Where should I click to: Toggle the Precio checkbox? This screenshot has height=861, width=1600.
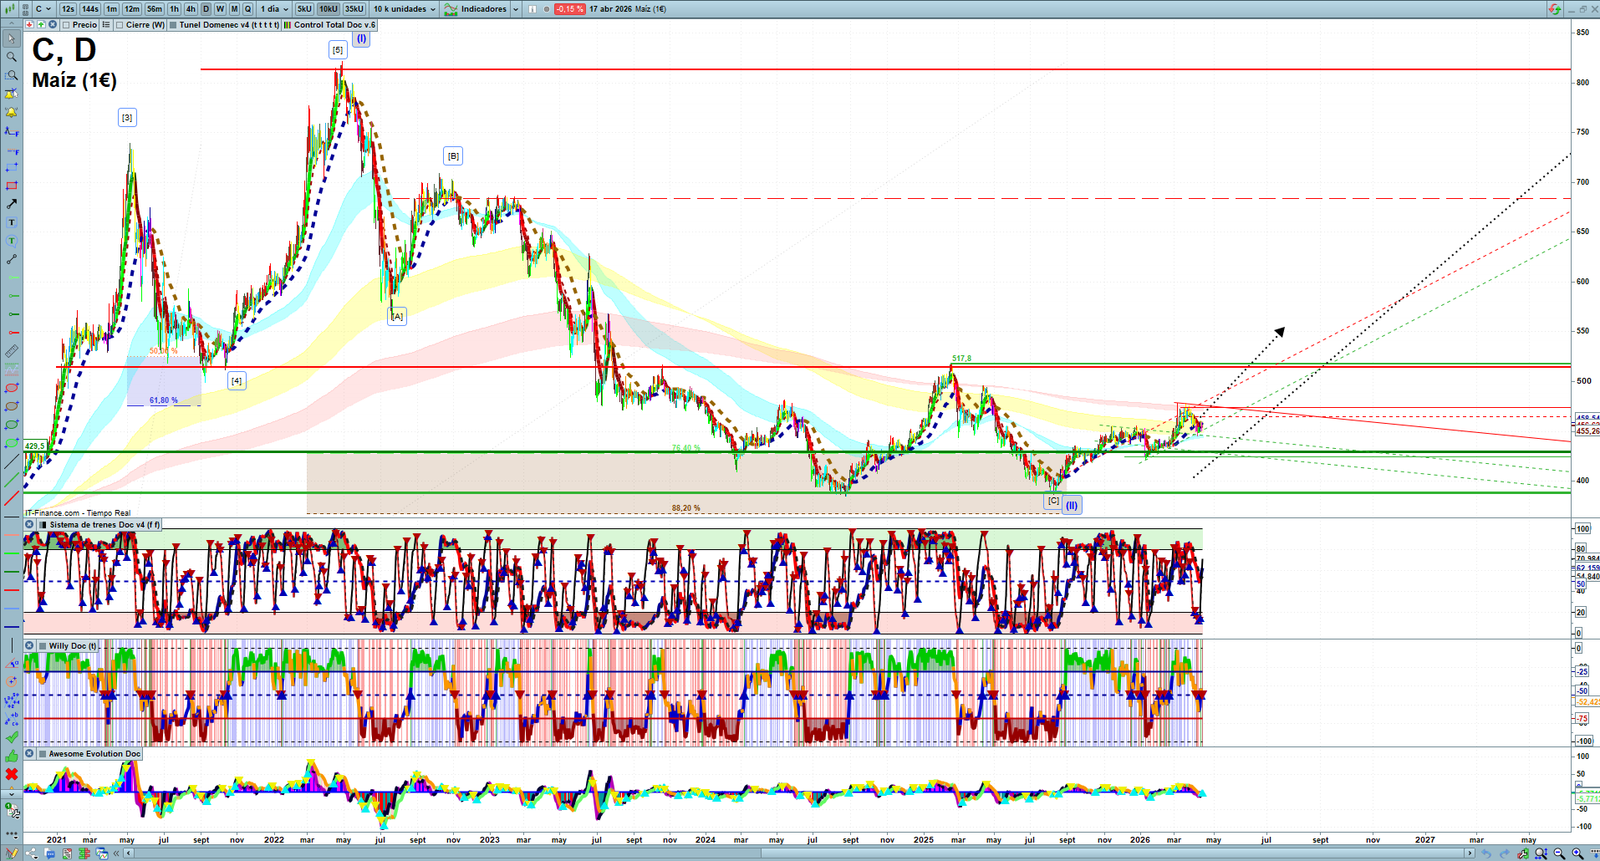[66, 25]
